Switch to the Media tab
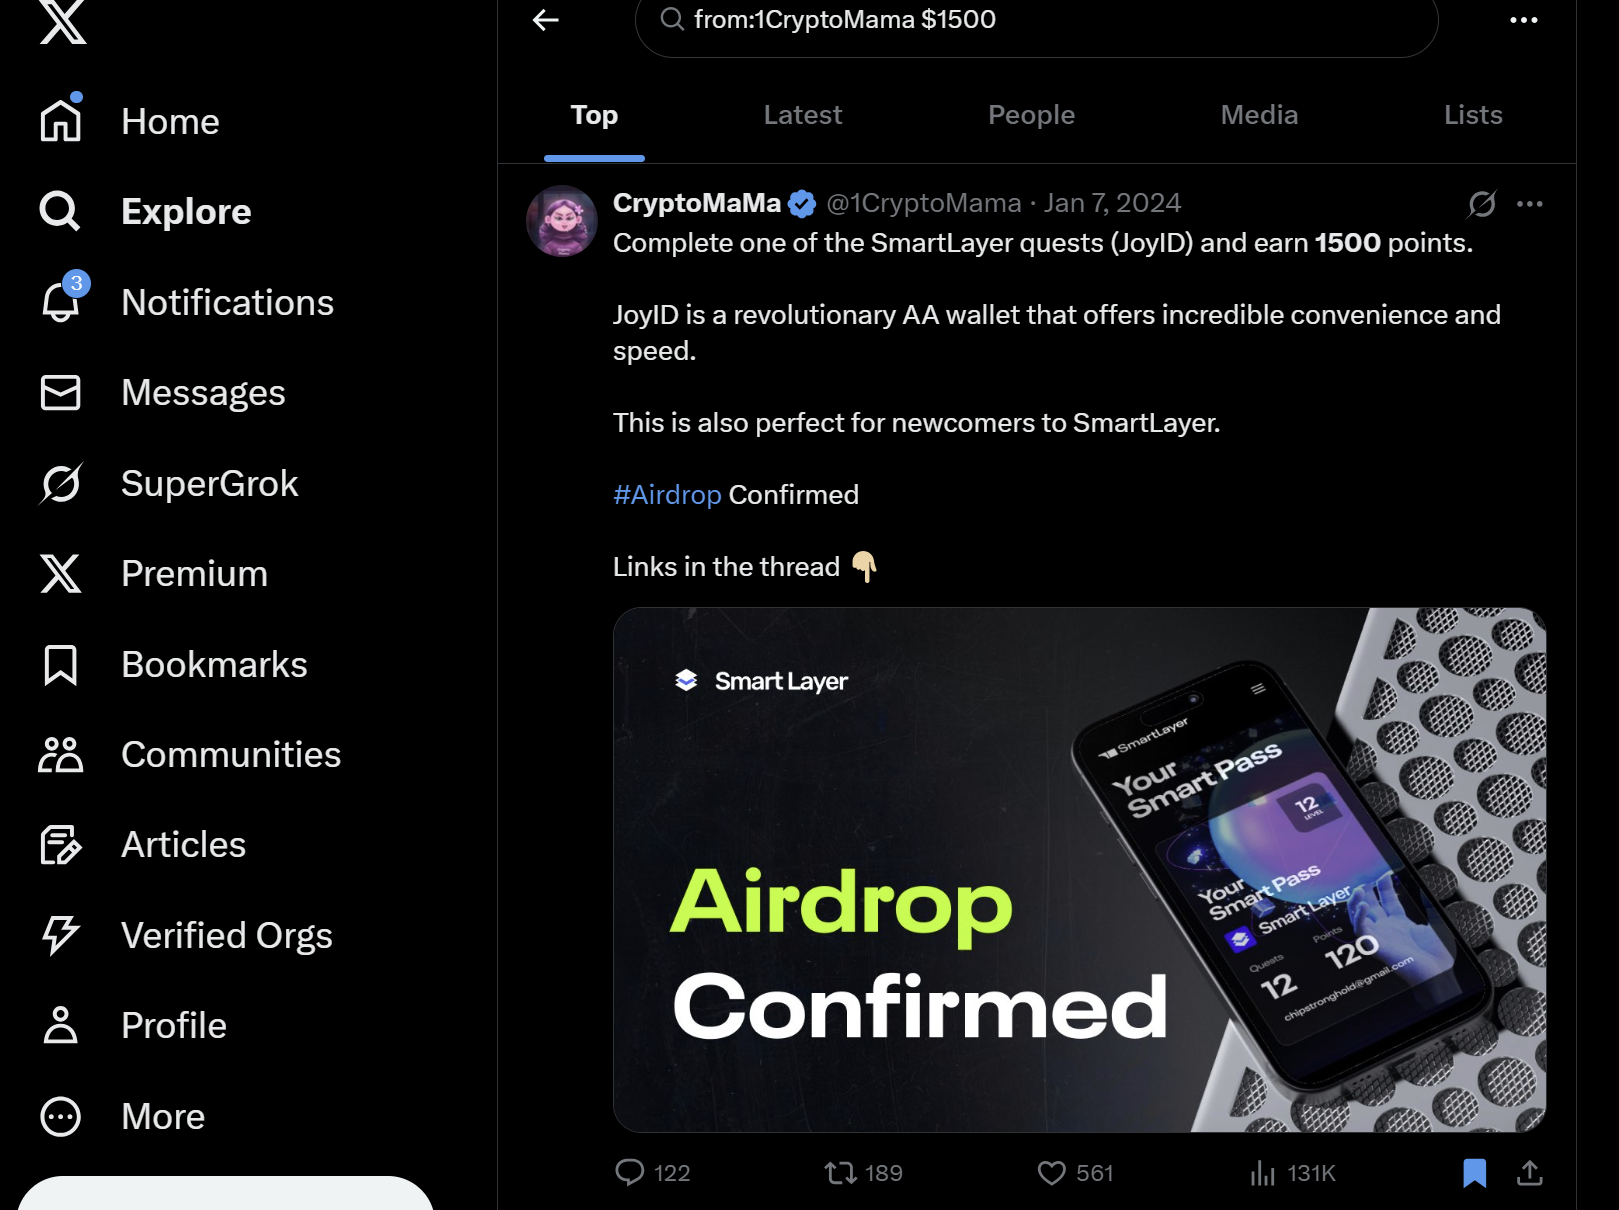 tap(1259, 115)
